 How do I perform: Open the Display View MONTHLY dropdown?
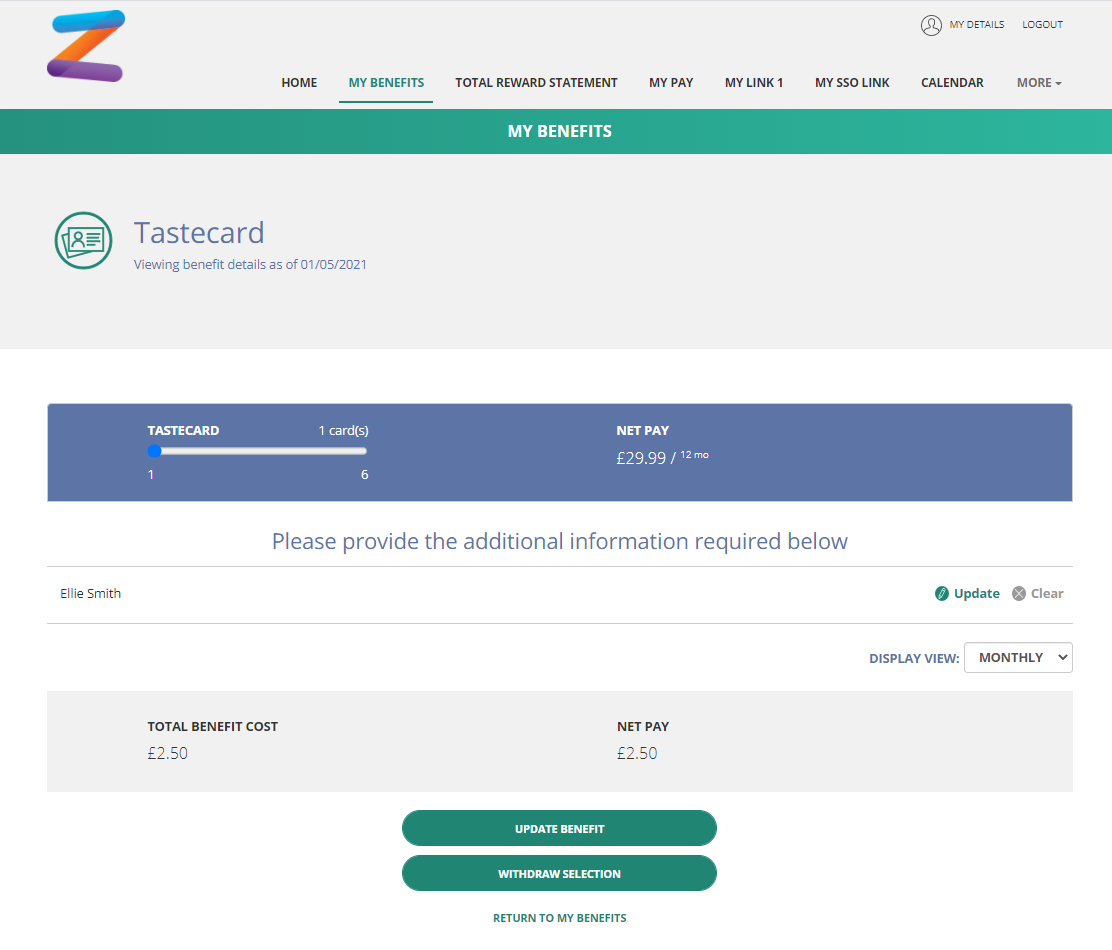[1018, 657]
